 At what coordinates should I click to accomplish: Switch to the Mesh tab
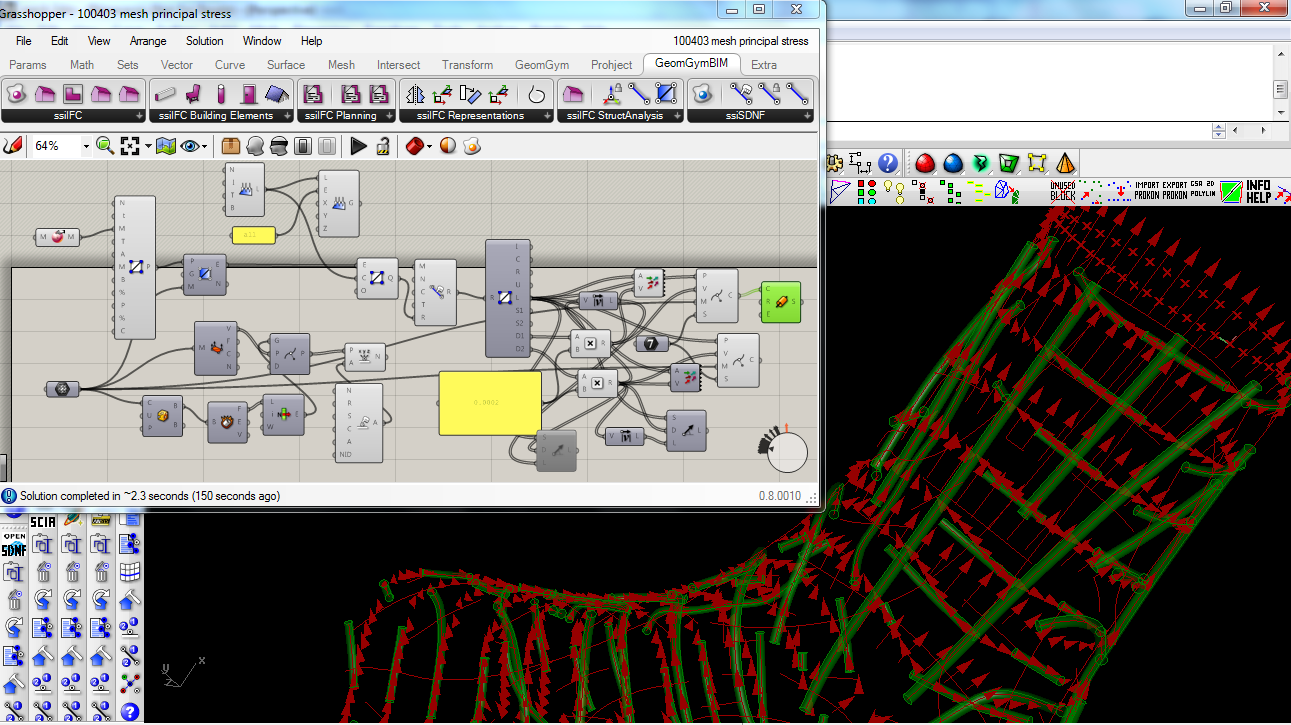tap(341, 65)
